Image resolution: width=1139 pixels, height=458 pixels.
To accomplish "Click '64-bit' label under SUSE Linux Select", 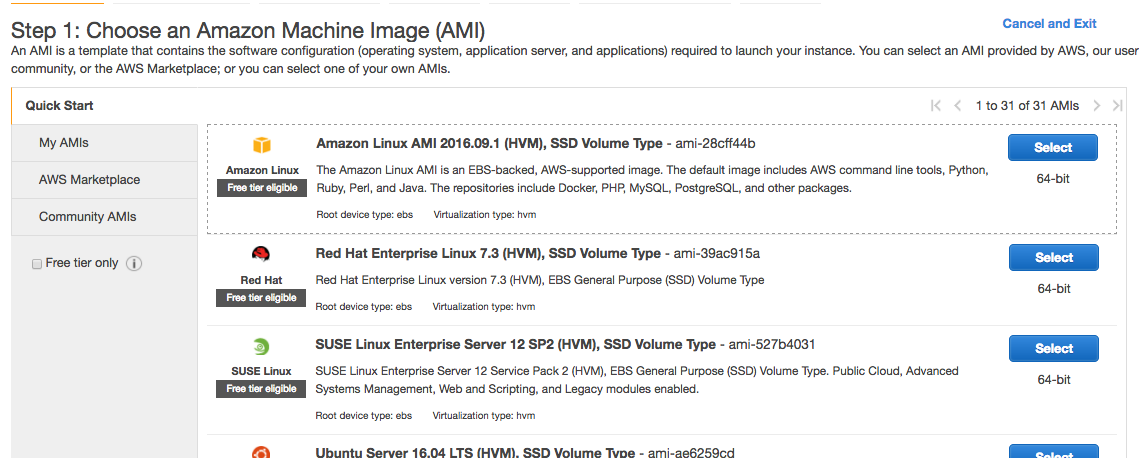I will (x=1054, y=380).
